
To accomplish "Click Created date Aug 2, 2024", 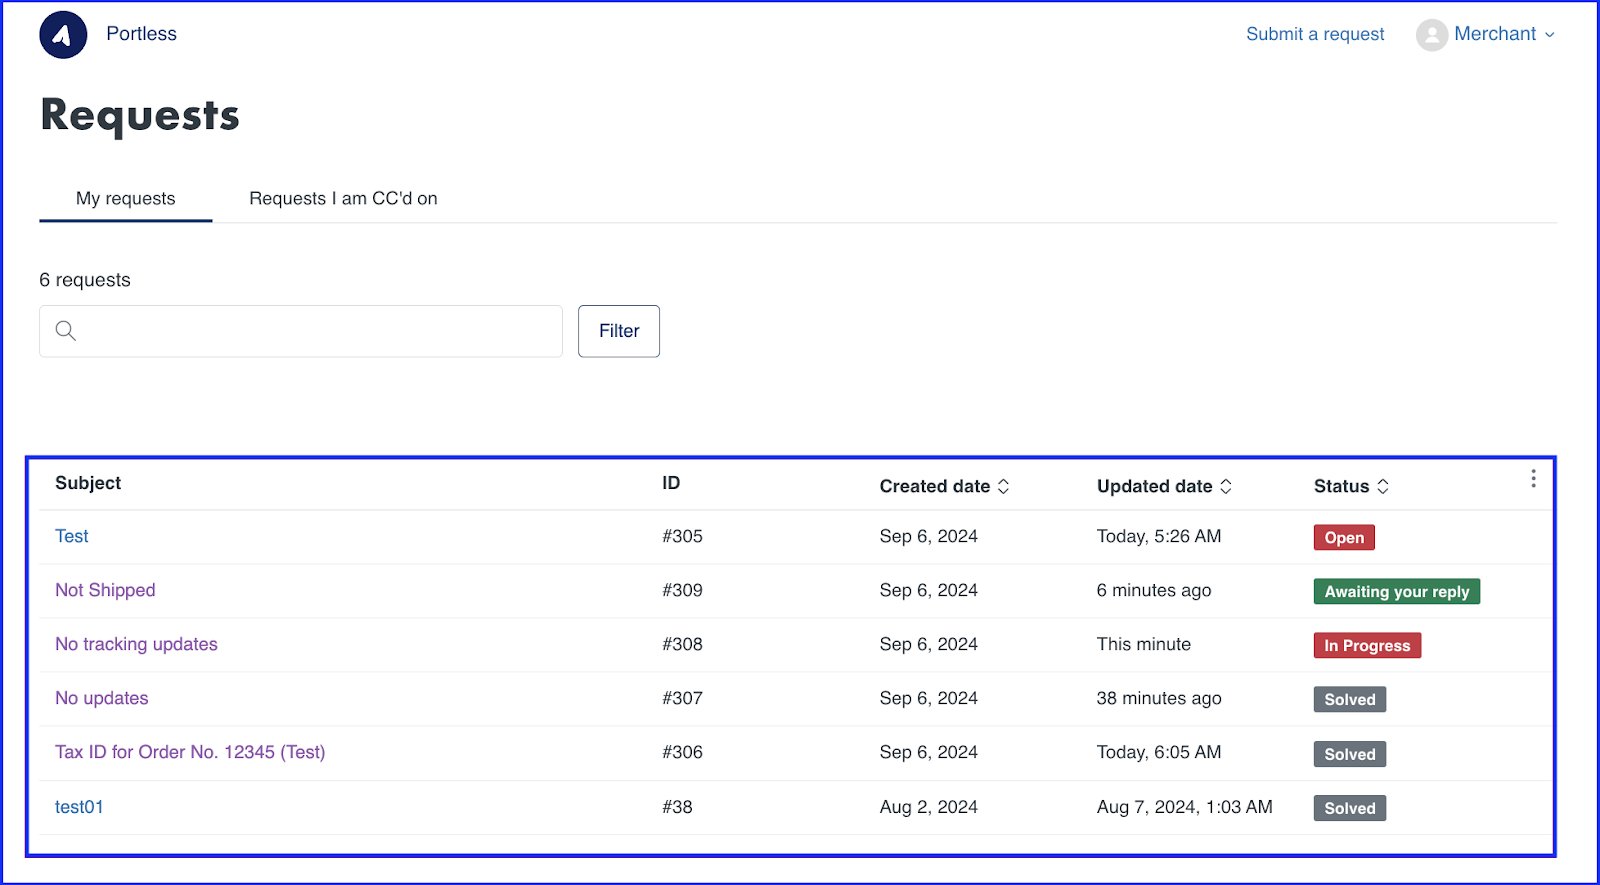I will [x=929, y=807].
